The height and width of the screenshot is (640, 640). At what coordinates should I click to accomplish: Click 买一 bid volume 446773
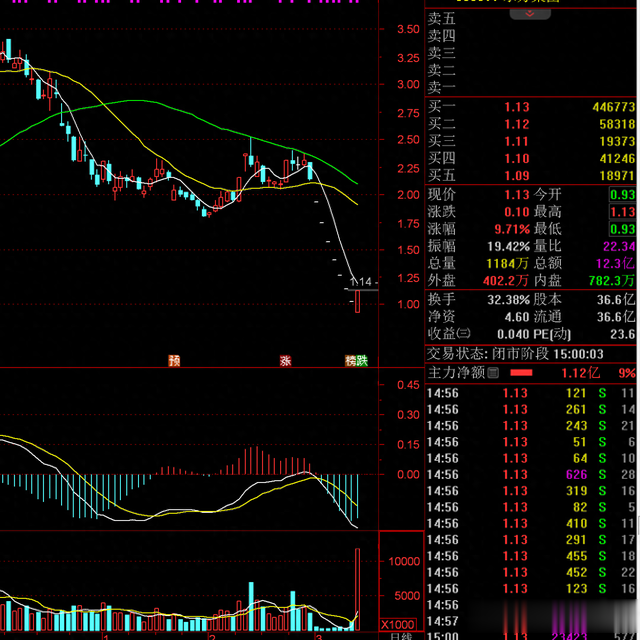(613, 107)
